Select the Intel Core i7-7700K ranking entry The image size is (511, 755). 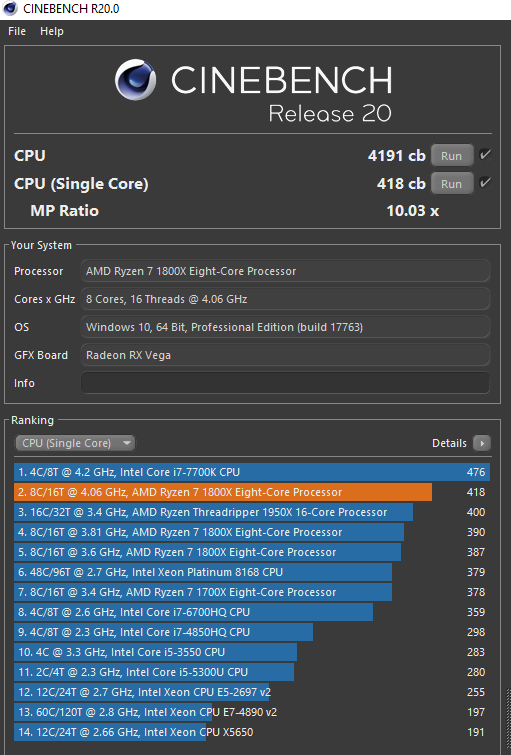click(x=252, y=472)
